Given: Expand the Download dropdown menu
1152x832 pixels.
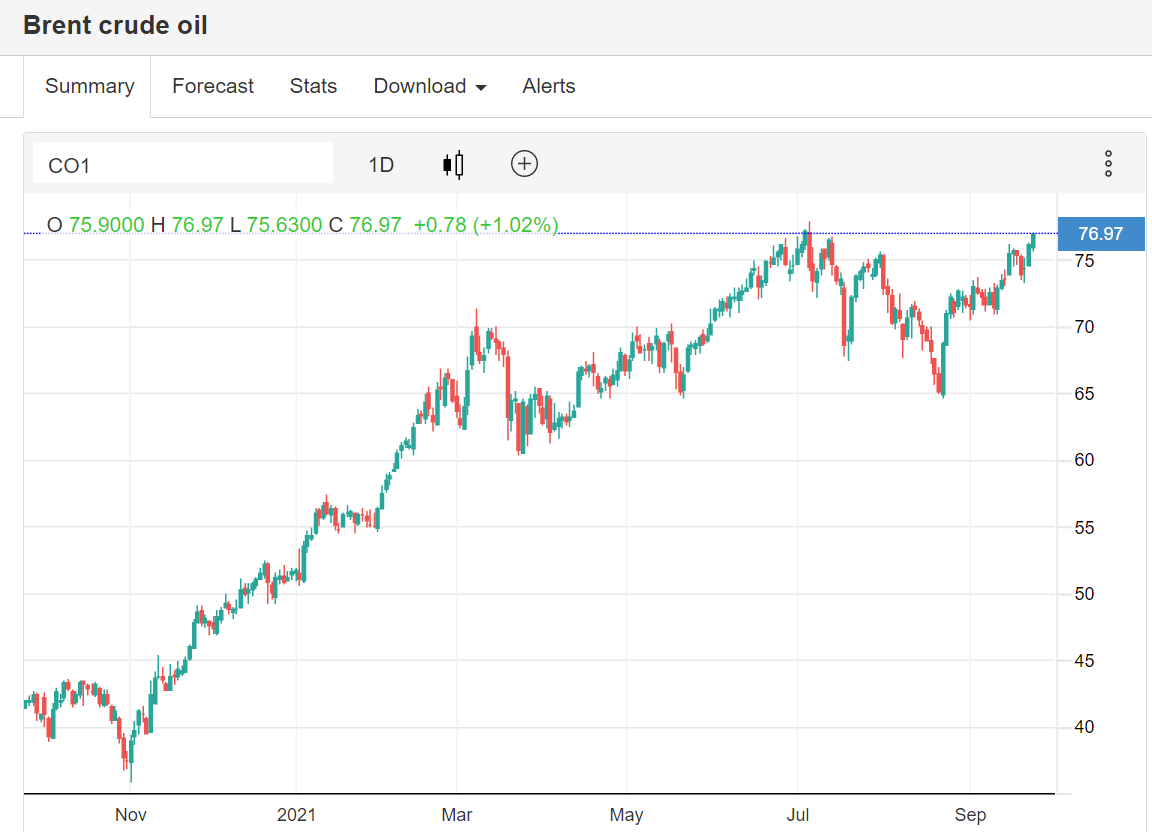Looking at the screenshot, I should point(430,86).
